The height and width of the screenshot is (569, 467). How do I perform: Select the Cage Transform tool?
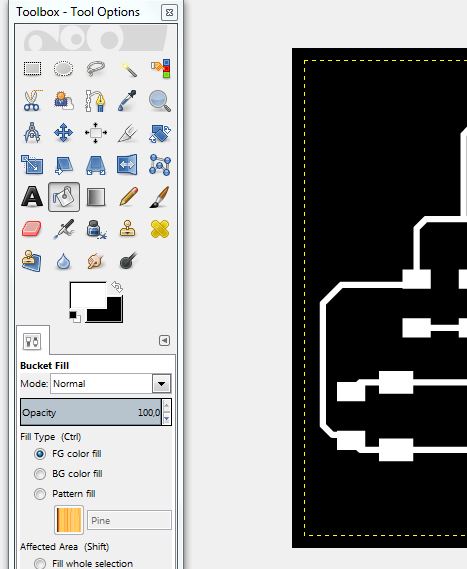coord(160,165)
